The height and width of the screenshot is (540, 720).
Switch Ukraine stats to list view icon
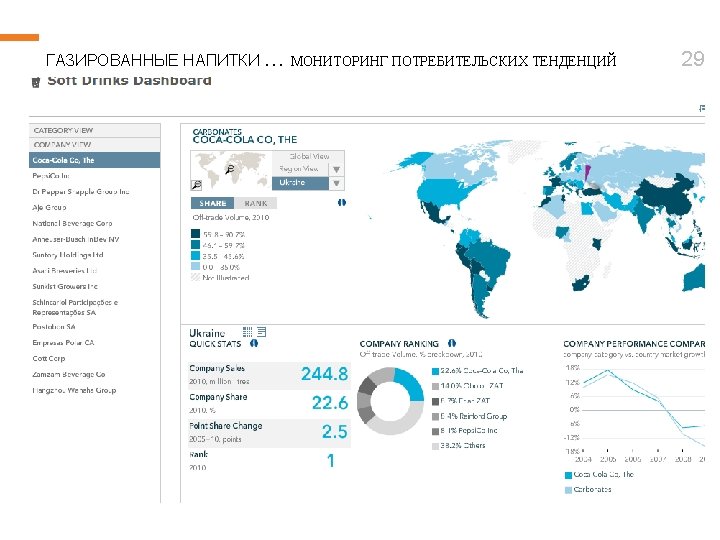pyautogui.click(x=262, y=332)
